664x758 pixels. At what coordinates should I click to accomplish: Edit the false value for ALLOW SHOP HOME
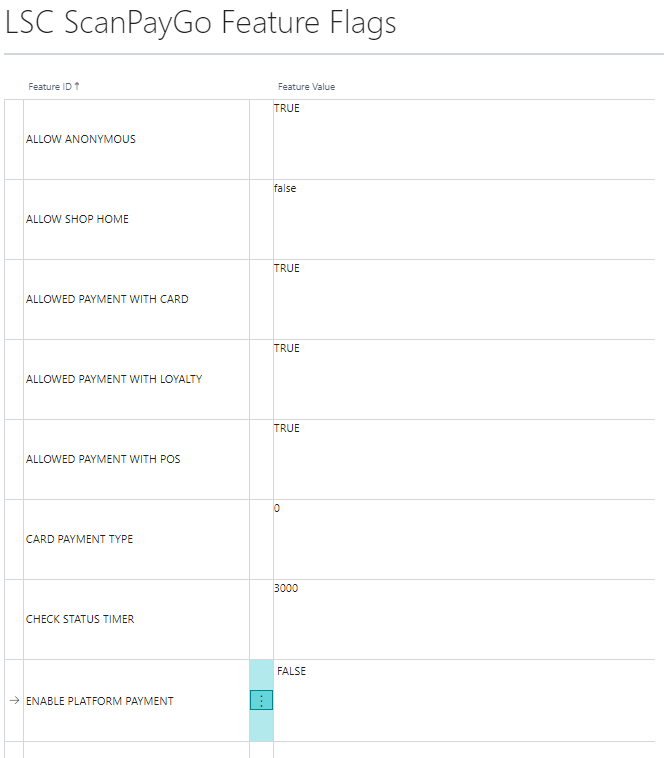(x=285, y=188)
